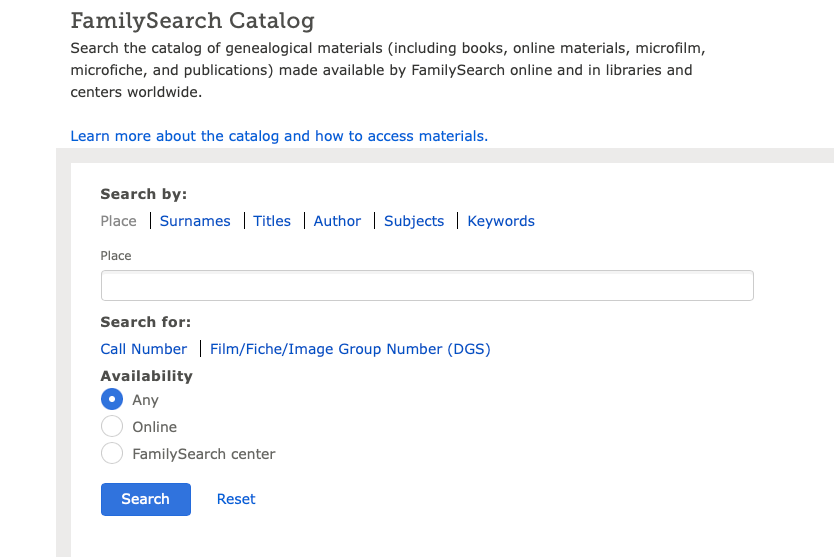Select the Any availability radio button
Screen dimensions: 834x557
click(x=114, y=400)
